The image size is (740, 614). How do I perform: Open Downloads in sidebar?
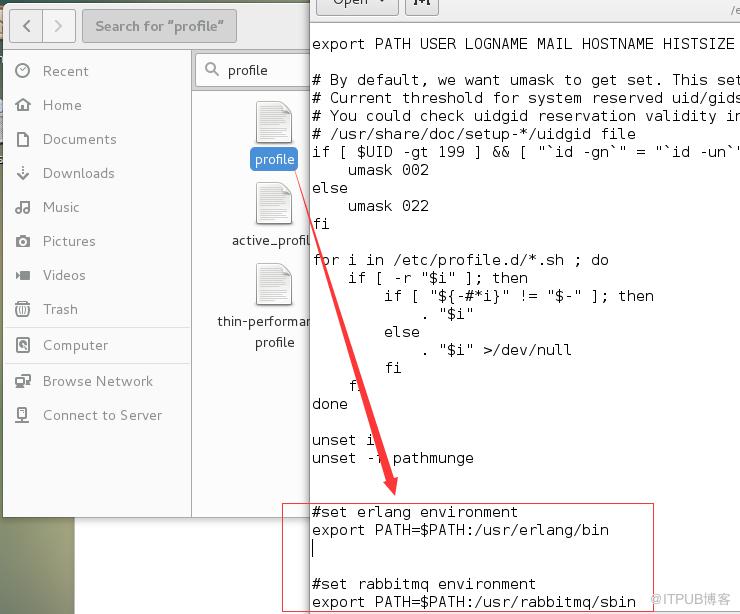click(78, 173)
